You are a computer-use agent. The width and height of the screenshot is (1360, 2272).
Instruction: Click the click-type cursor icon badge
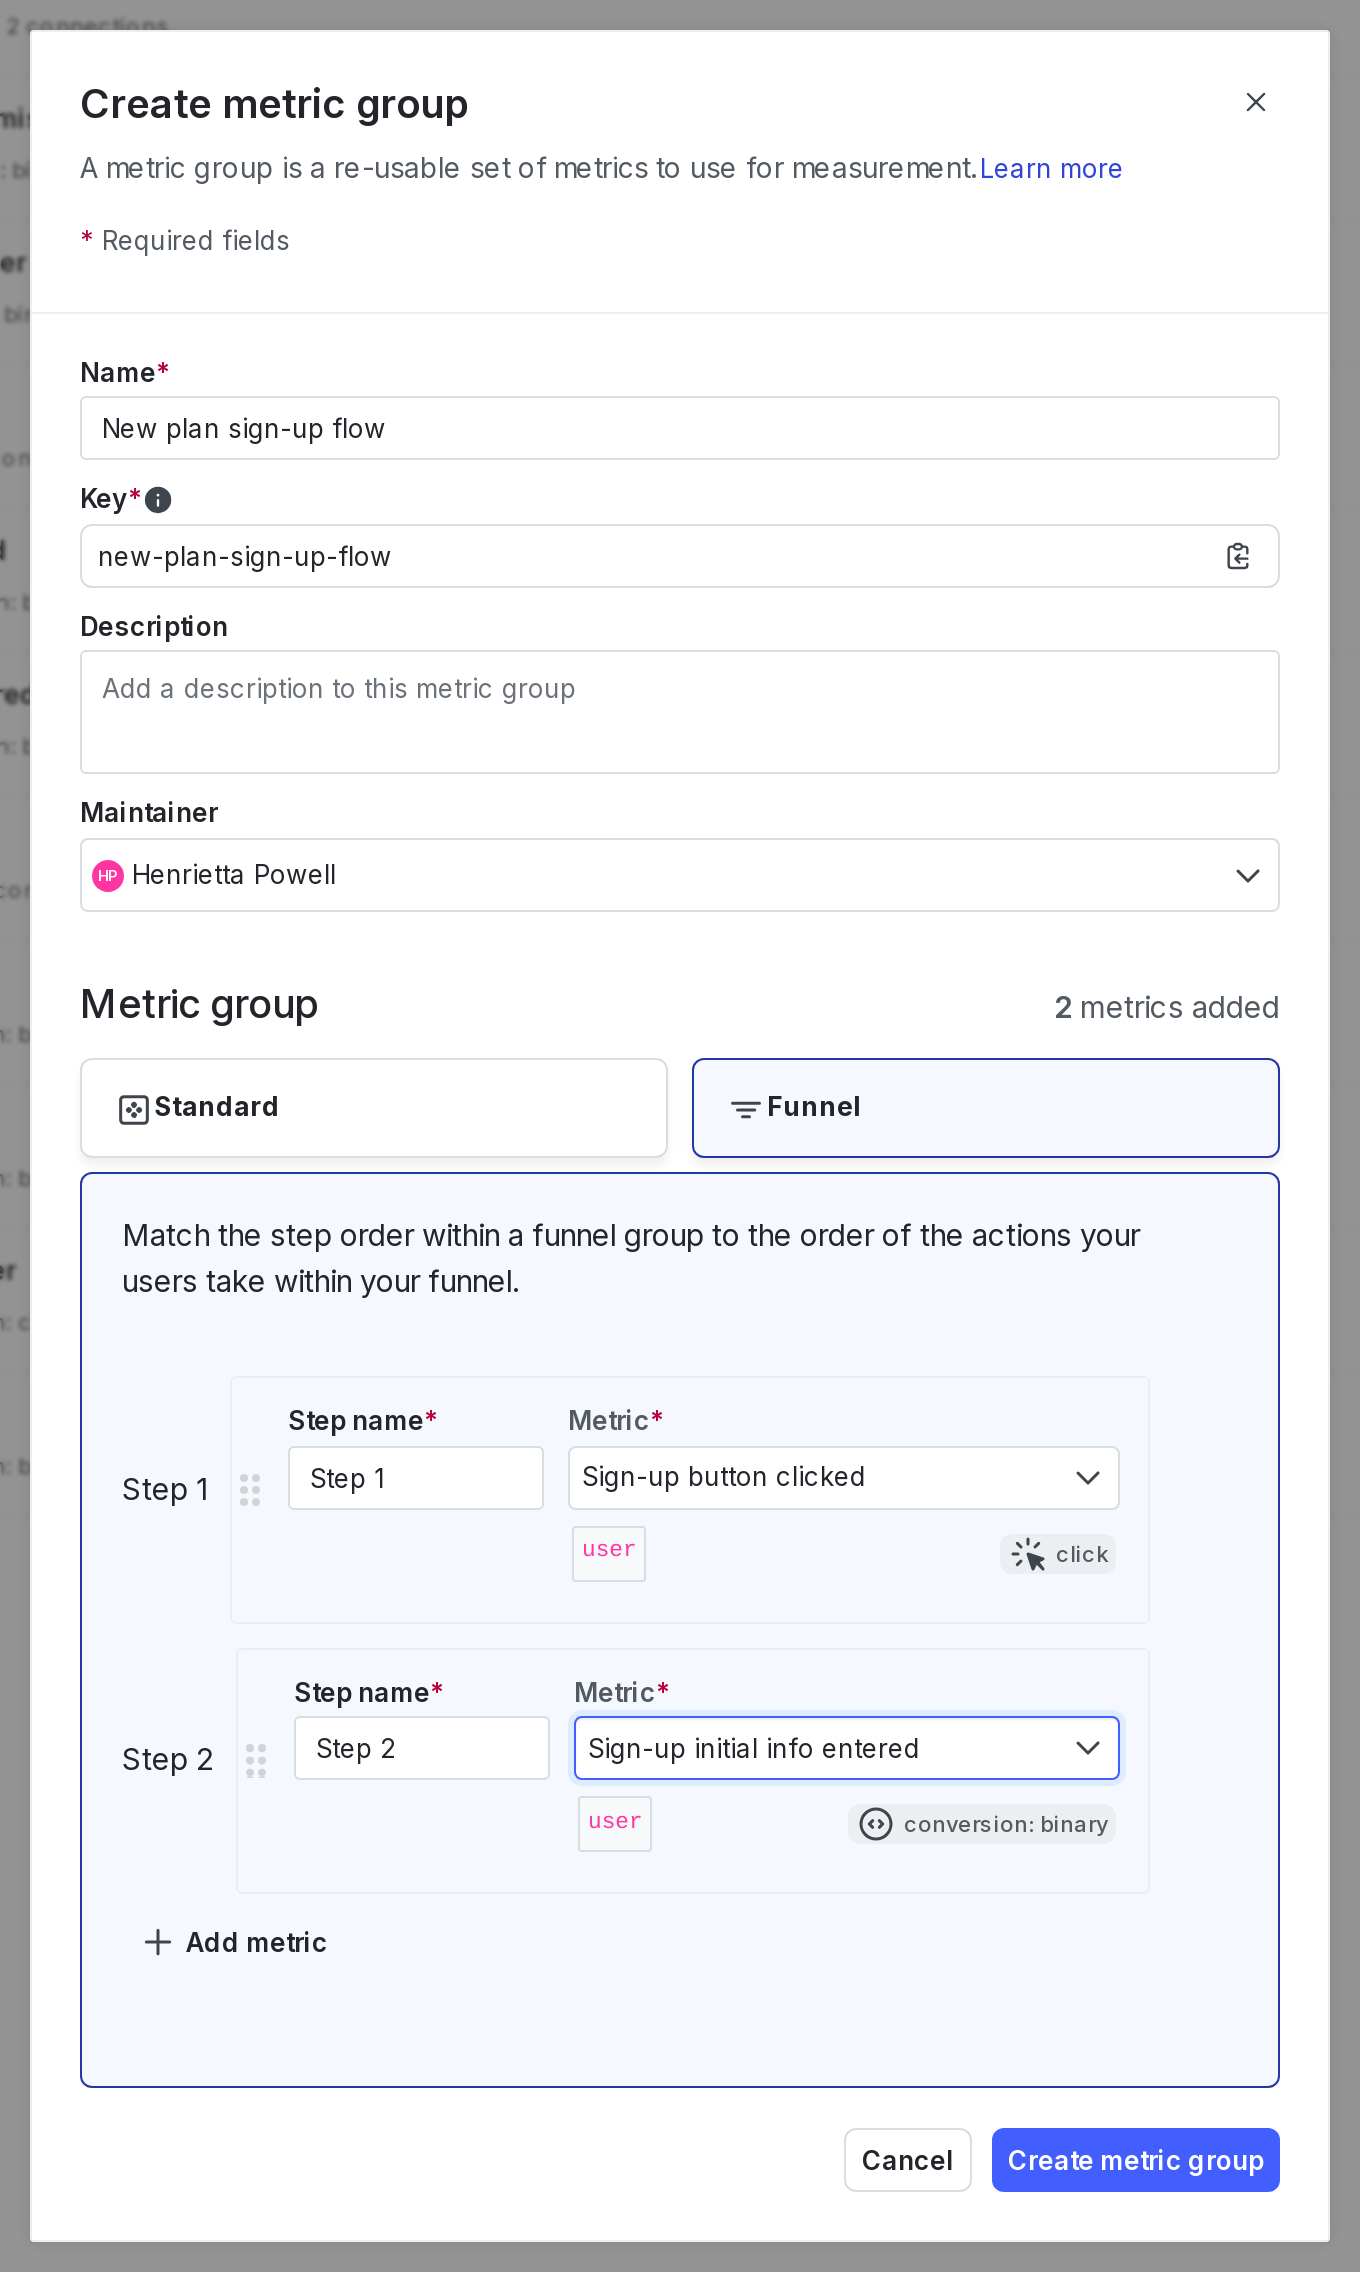(x=1028, y=1554)
